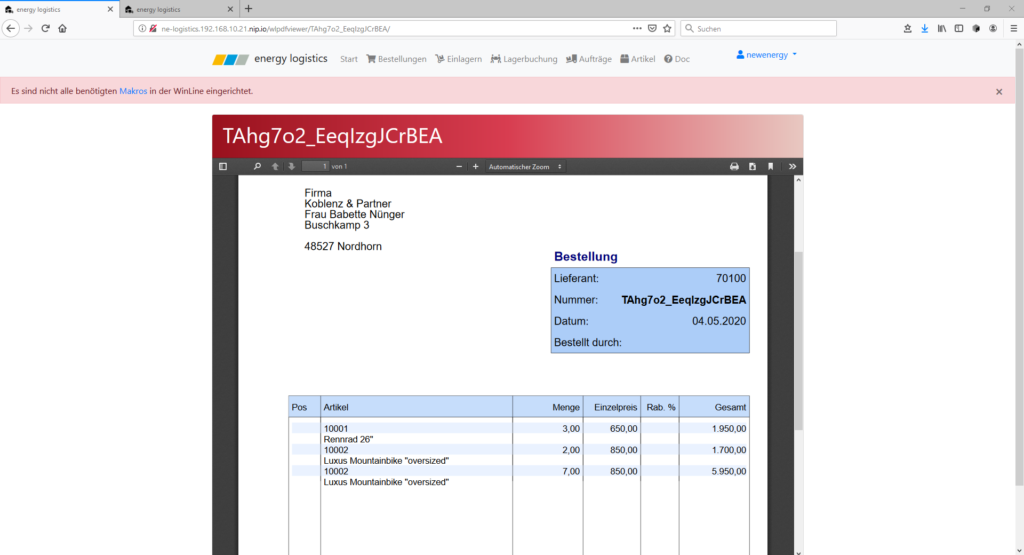Screen dimensions: 1024x555
Task: Zoom out the PDF with minus button
Action: (x=459, y=166)
